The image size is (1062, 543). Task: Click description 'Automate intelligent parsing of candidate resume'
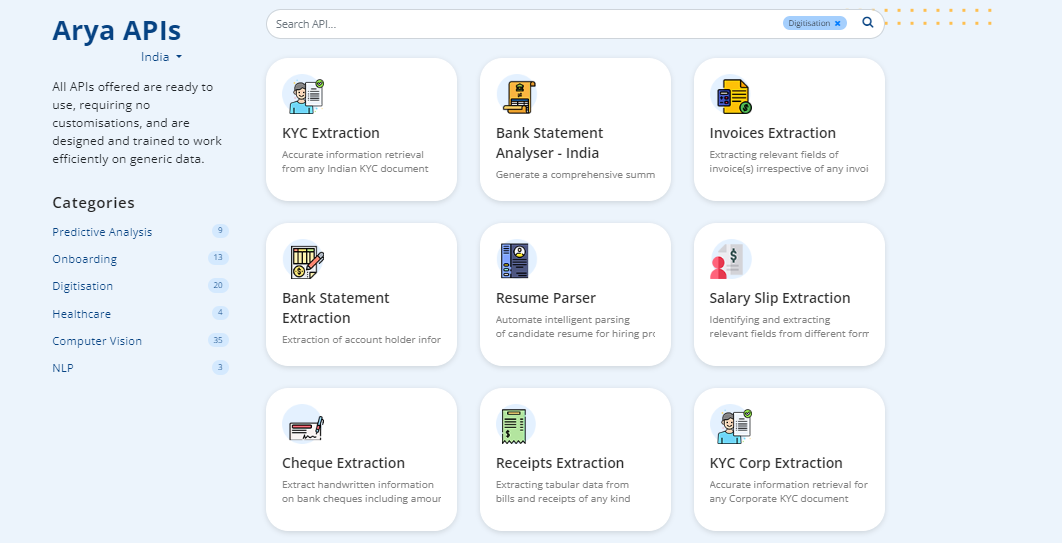click(x=575, y=327)
